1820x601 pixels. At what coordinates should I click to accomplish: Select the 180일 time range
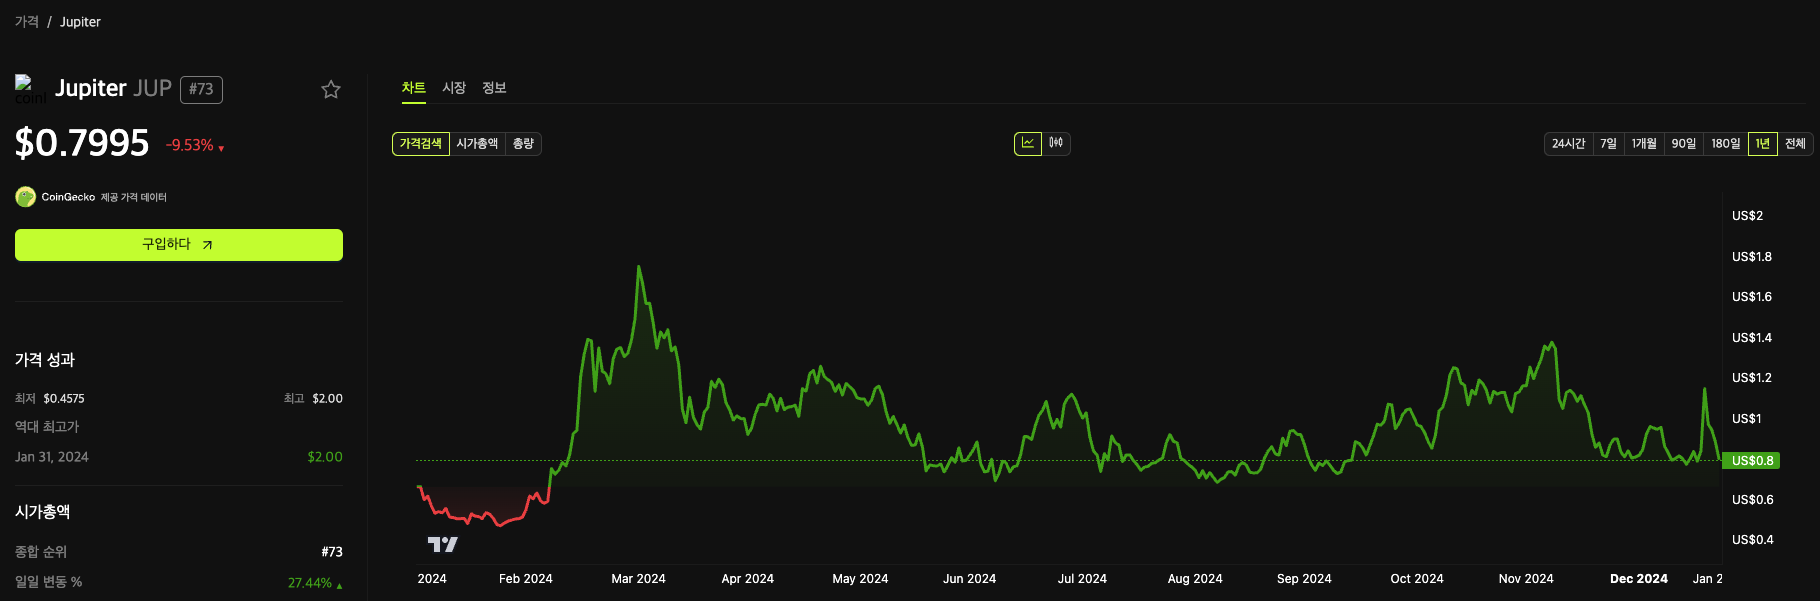(1726, 144)
